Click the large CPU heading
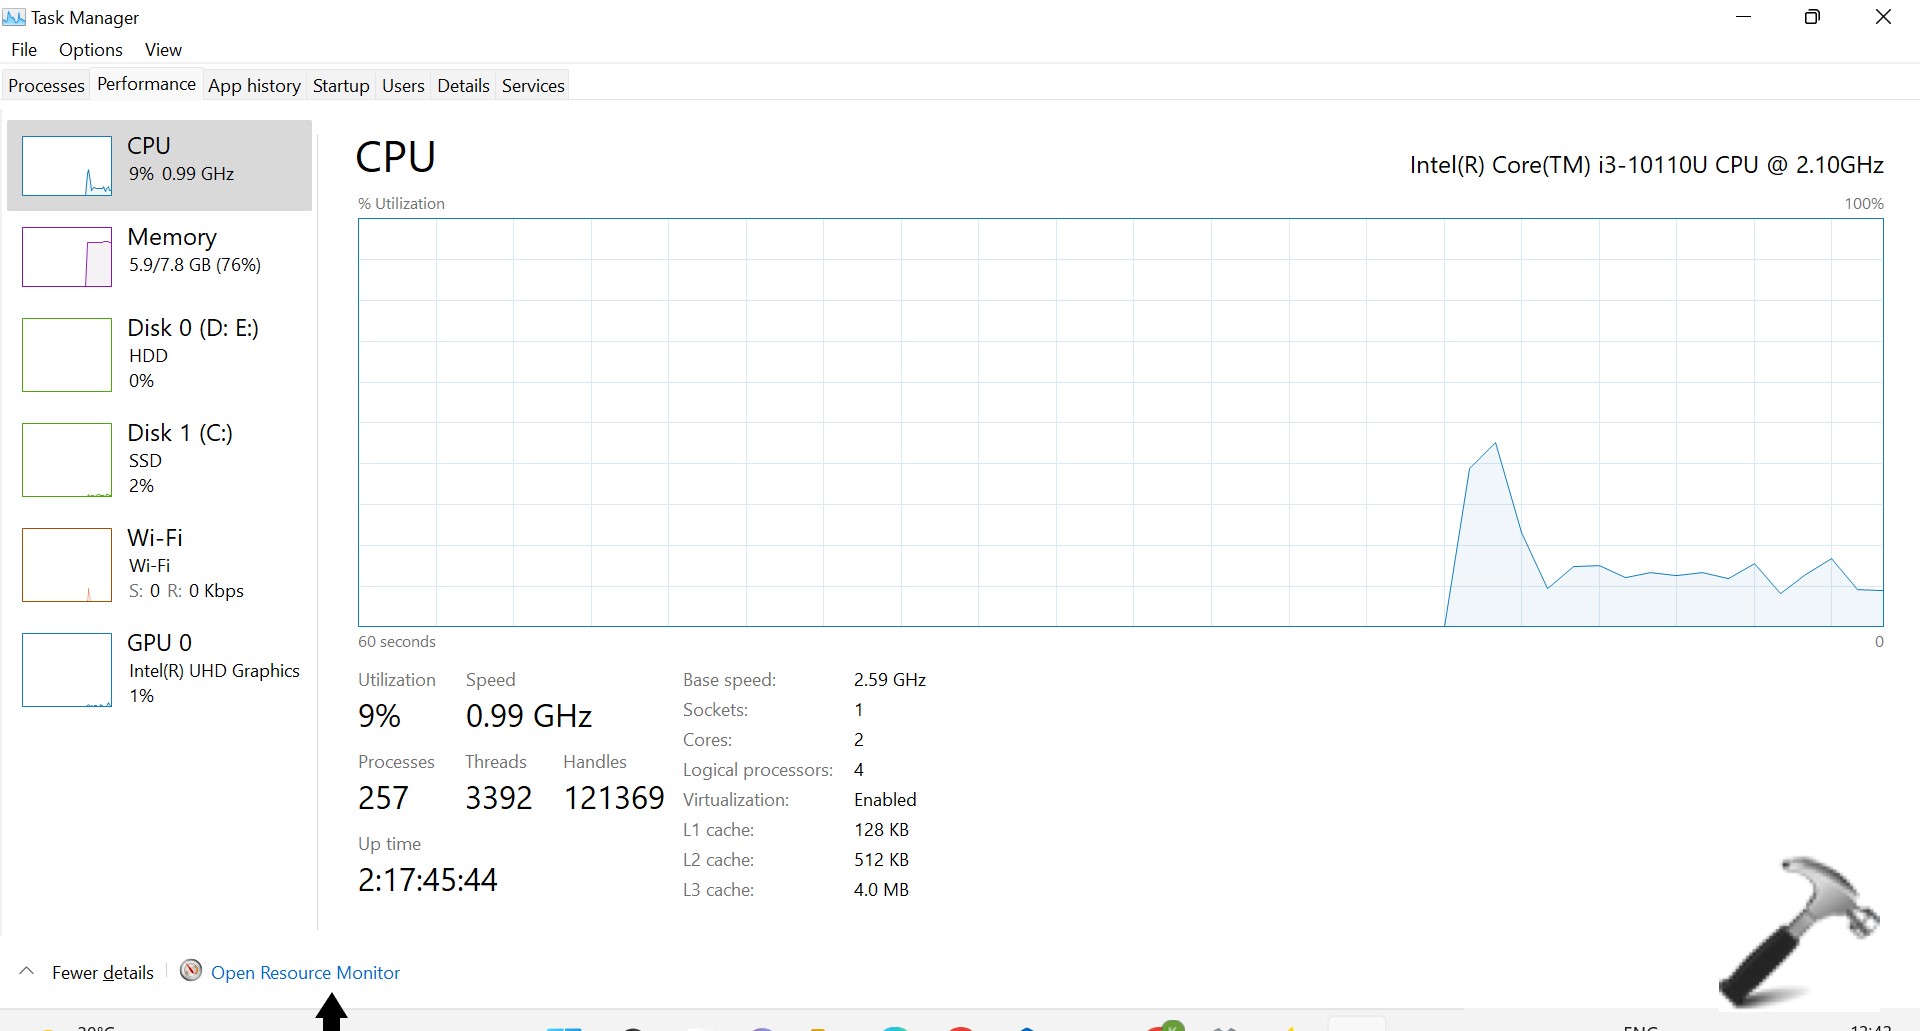 tap(396, 157)
